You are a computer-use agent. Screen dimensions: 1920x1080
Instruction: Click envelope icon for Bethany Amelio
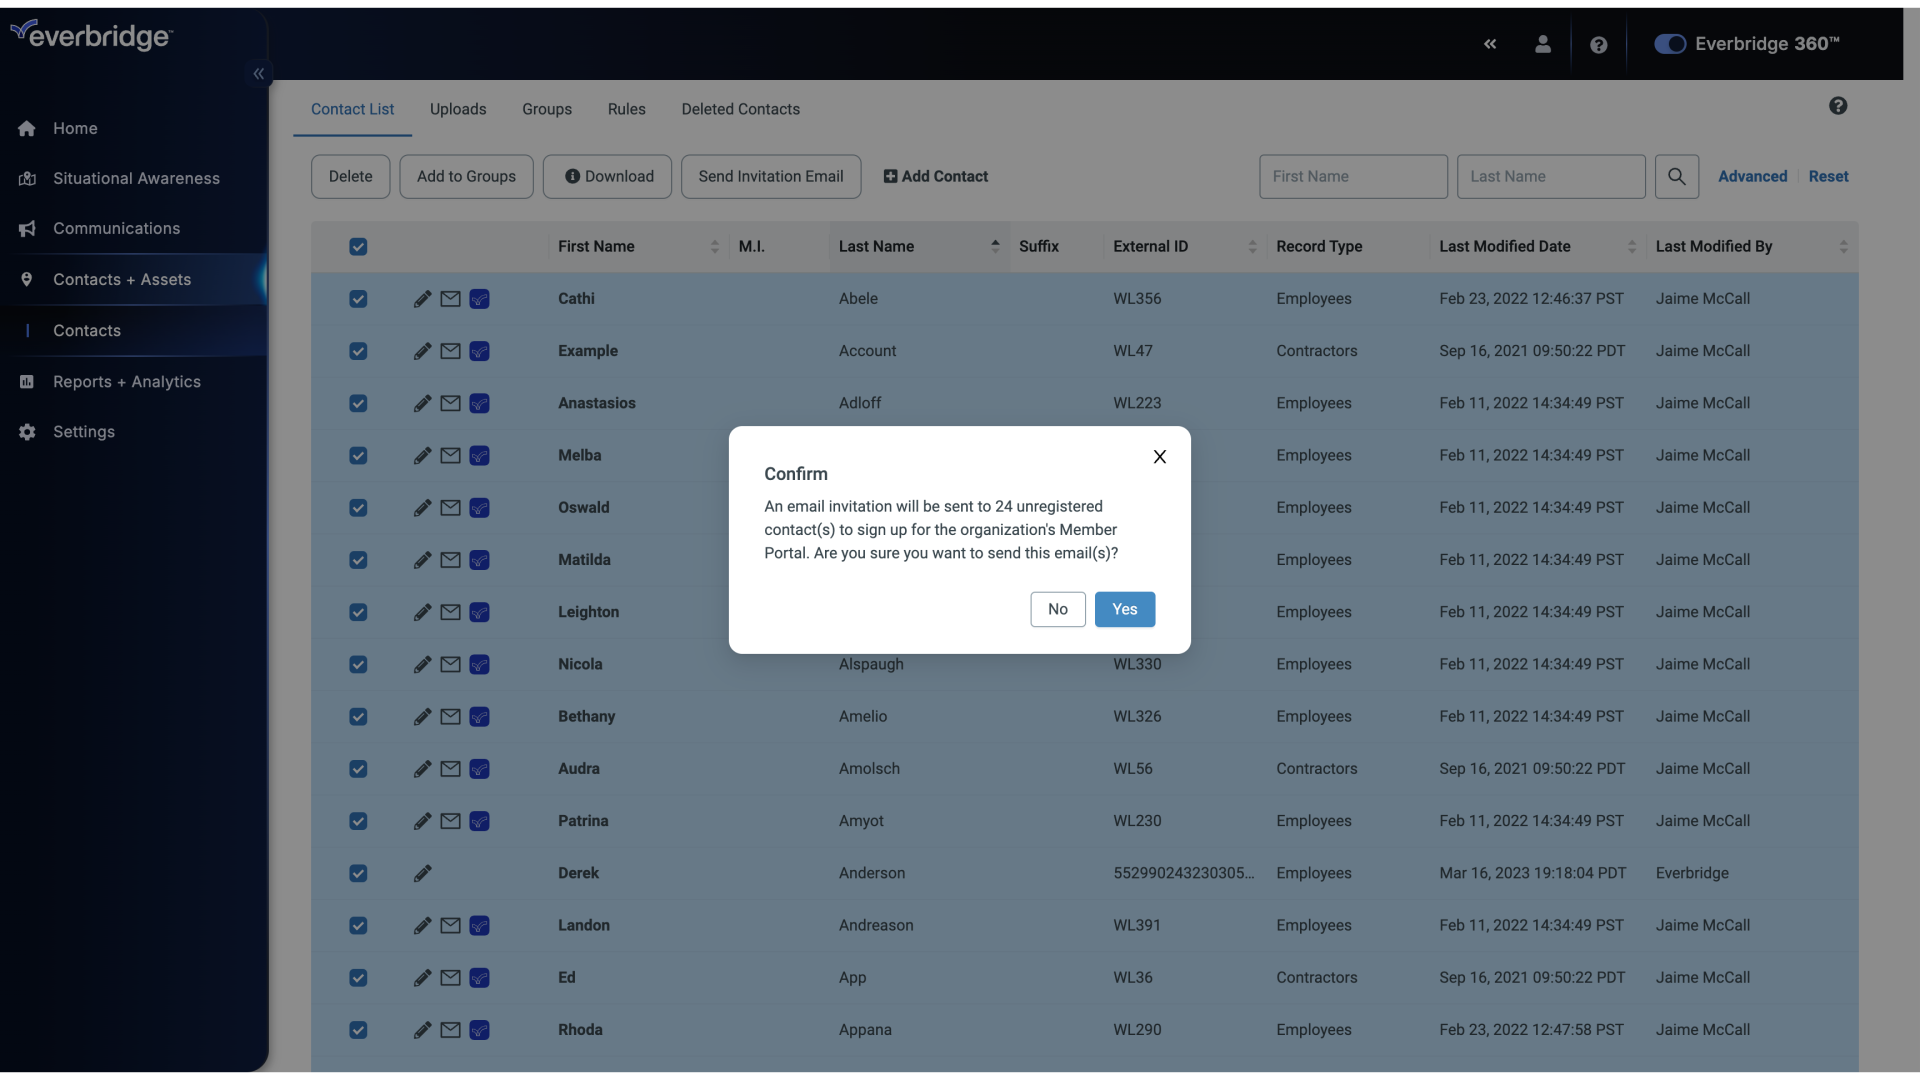(451, 716)
